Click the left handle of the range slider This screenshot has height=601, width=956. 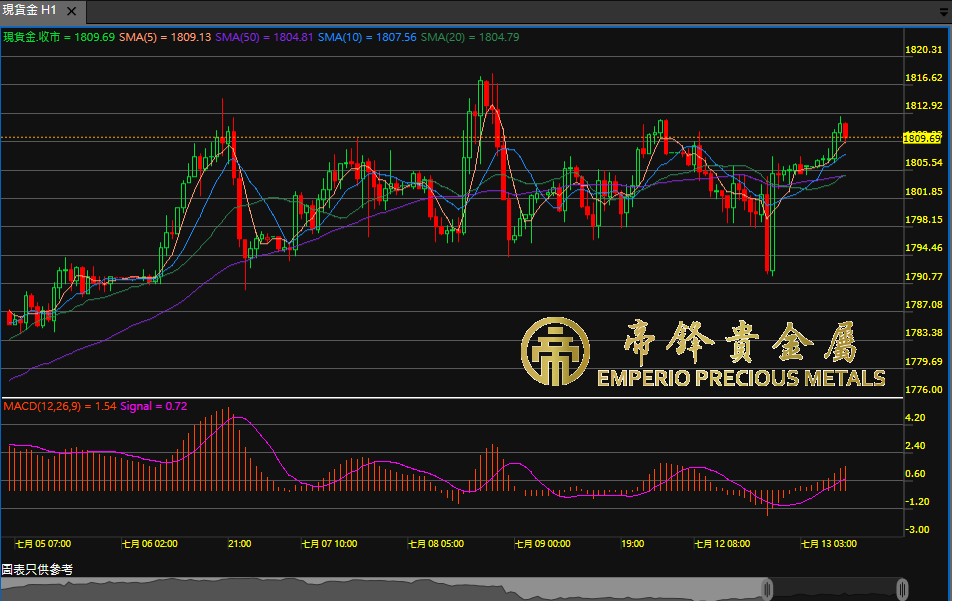tap(768, 588)
